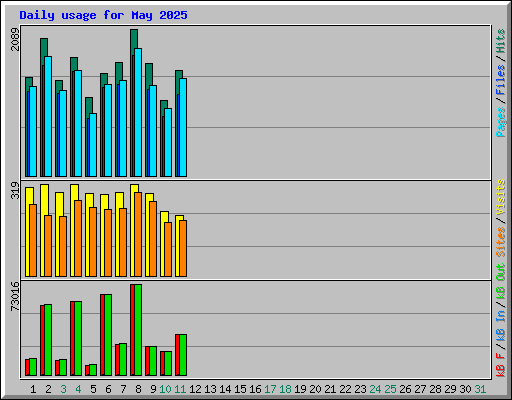The width and height of the screenshot is (512, 400).
Task: Click the day 11 cyan pages bar
Action: [183, 127]
